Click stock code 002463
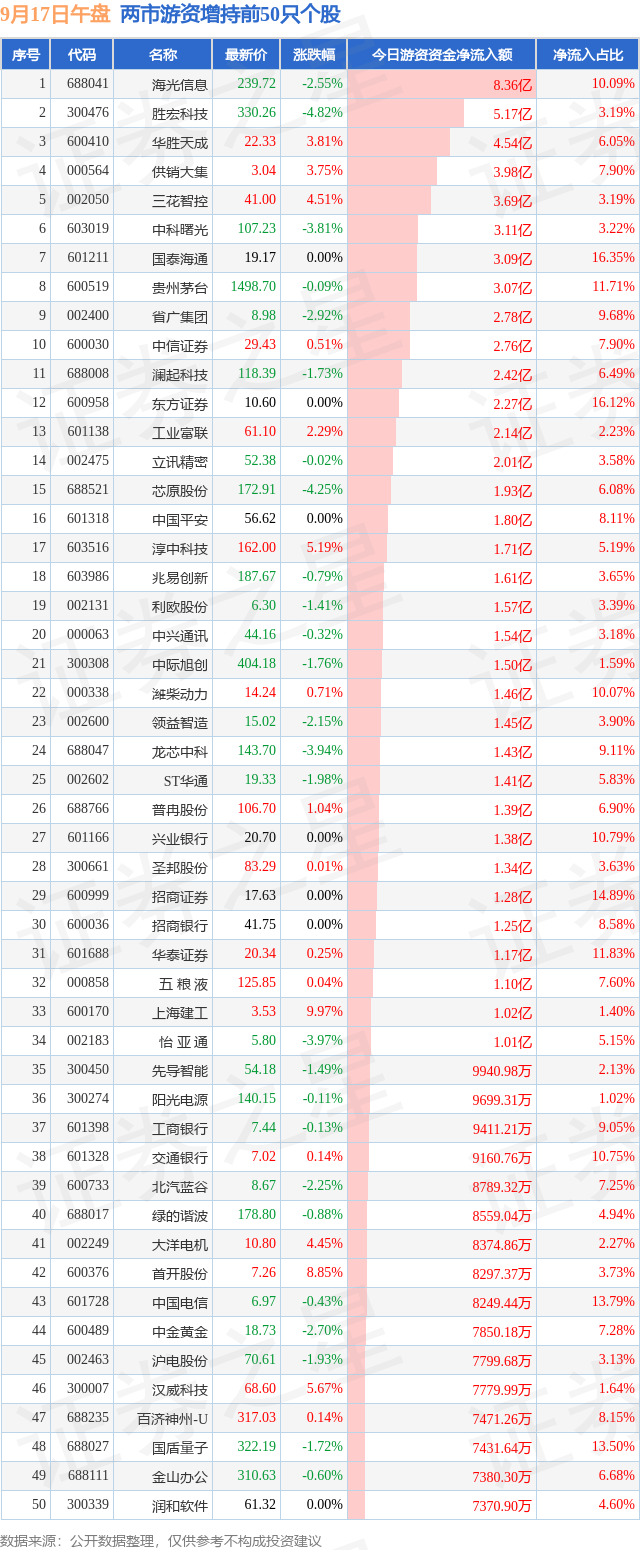Viewport: 640px width, 1550px height. coord(87,1361)
